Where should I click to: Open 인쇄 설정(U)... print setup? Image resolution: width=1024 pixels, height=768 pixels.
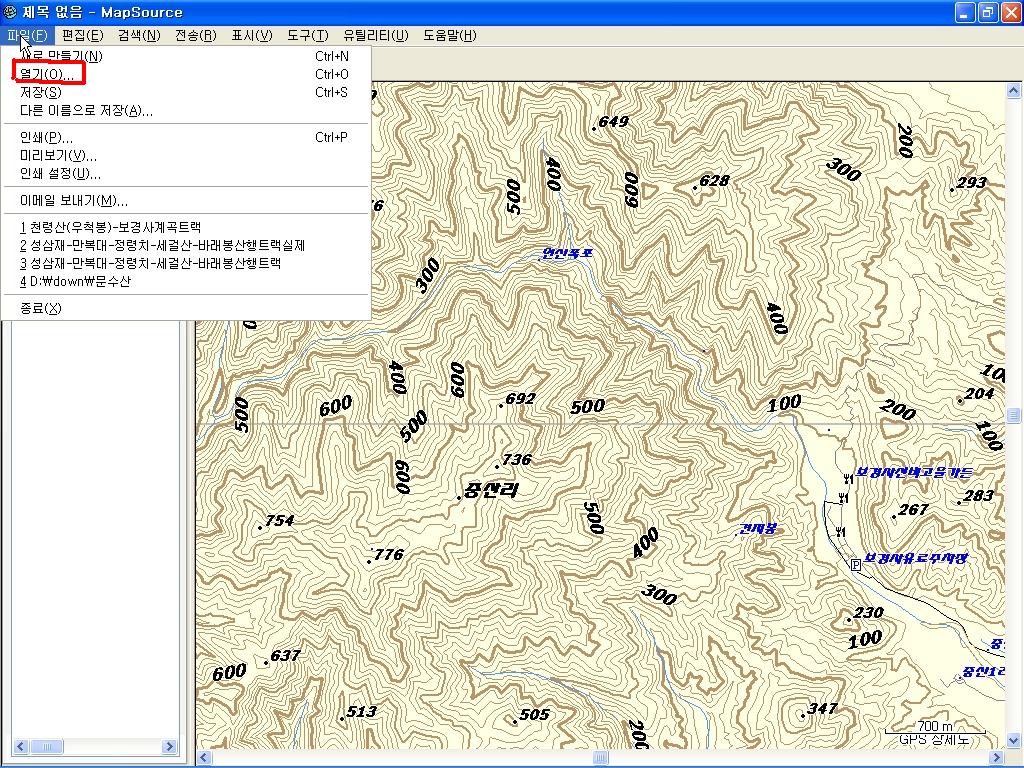pos(186,174)
